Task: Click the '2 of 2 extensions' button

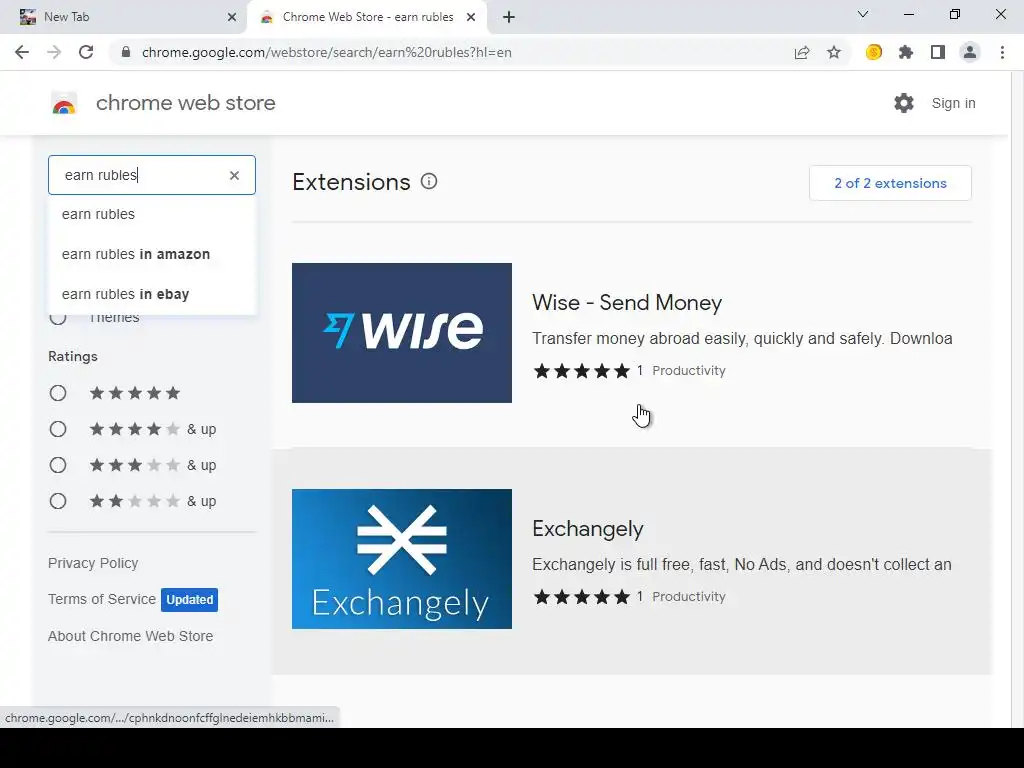Action: [890, 183]
